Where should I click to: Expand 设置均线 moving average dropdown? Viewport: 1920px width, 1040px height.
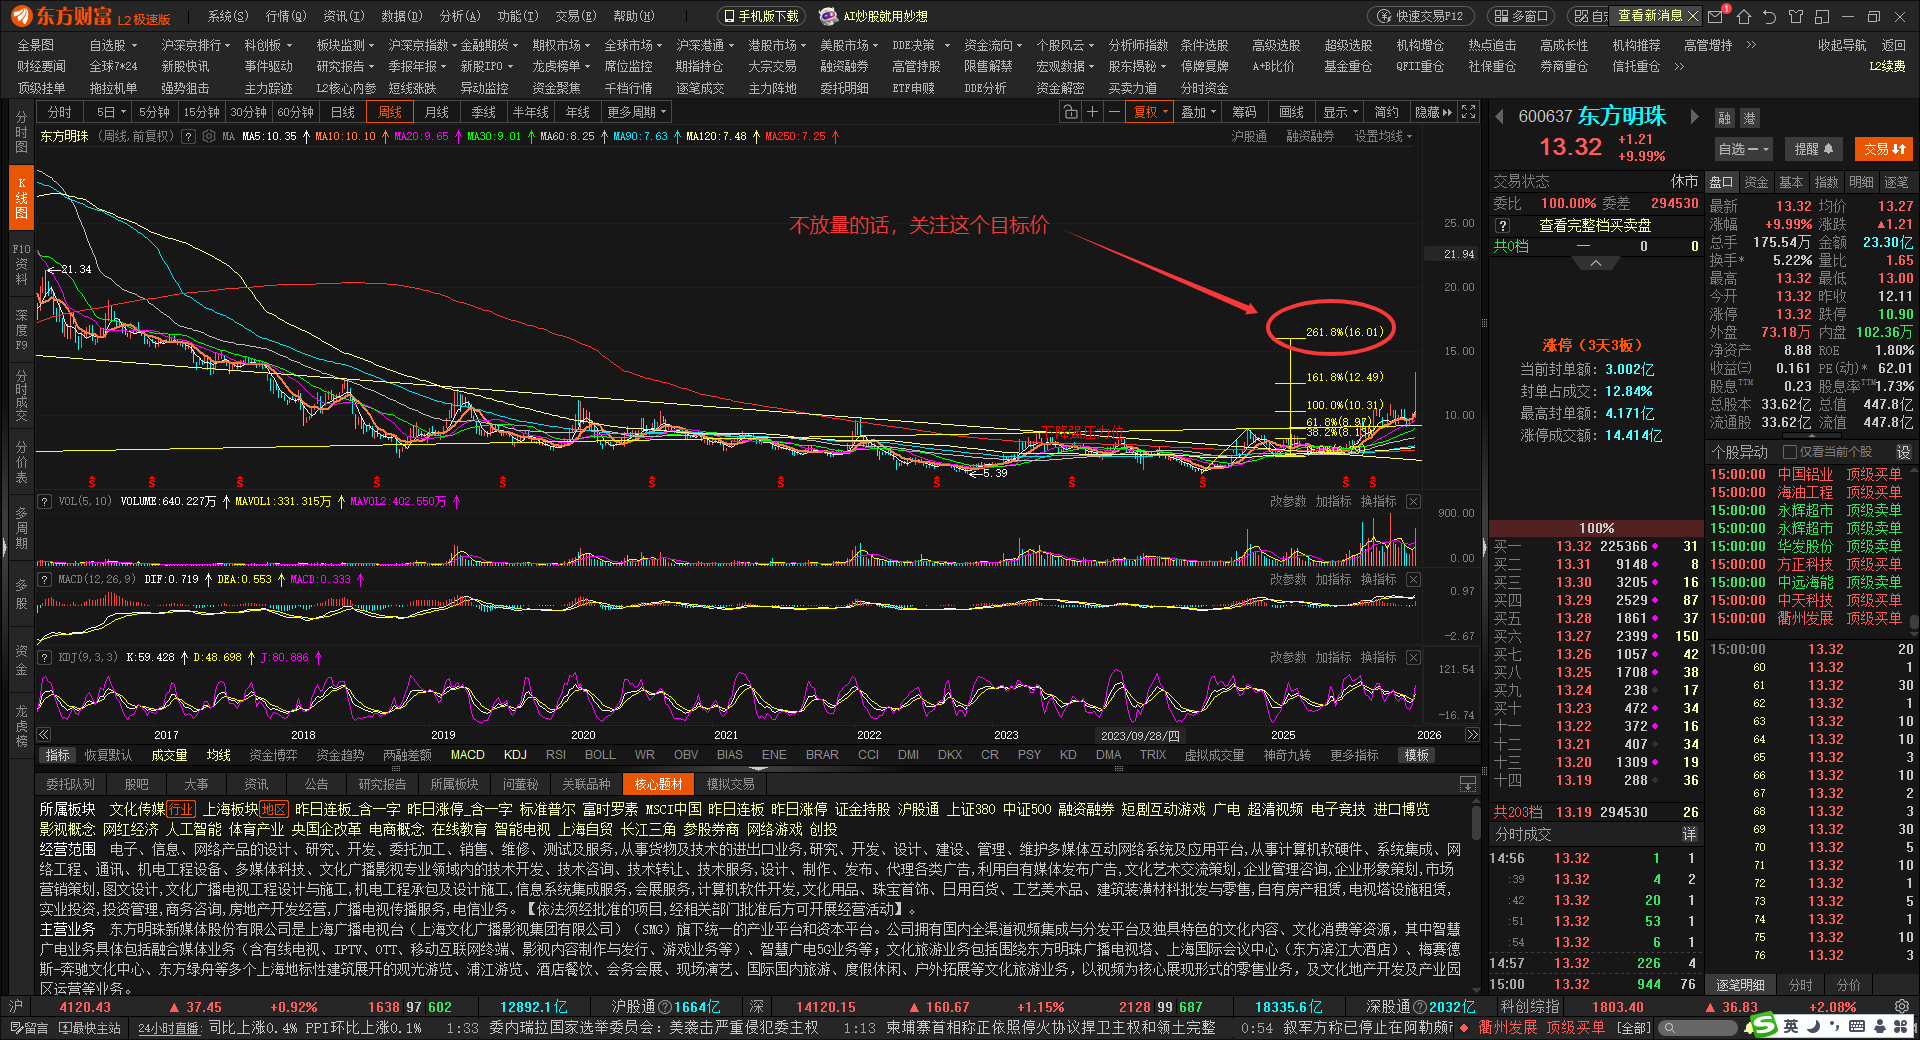point(1383,136)
